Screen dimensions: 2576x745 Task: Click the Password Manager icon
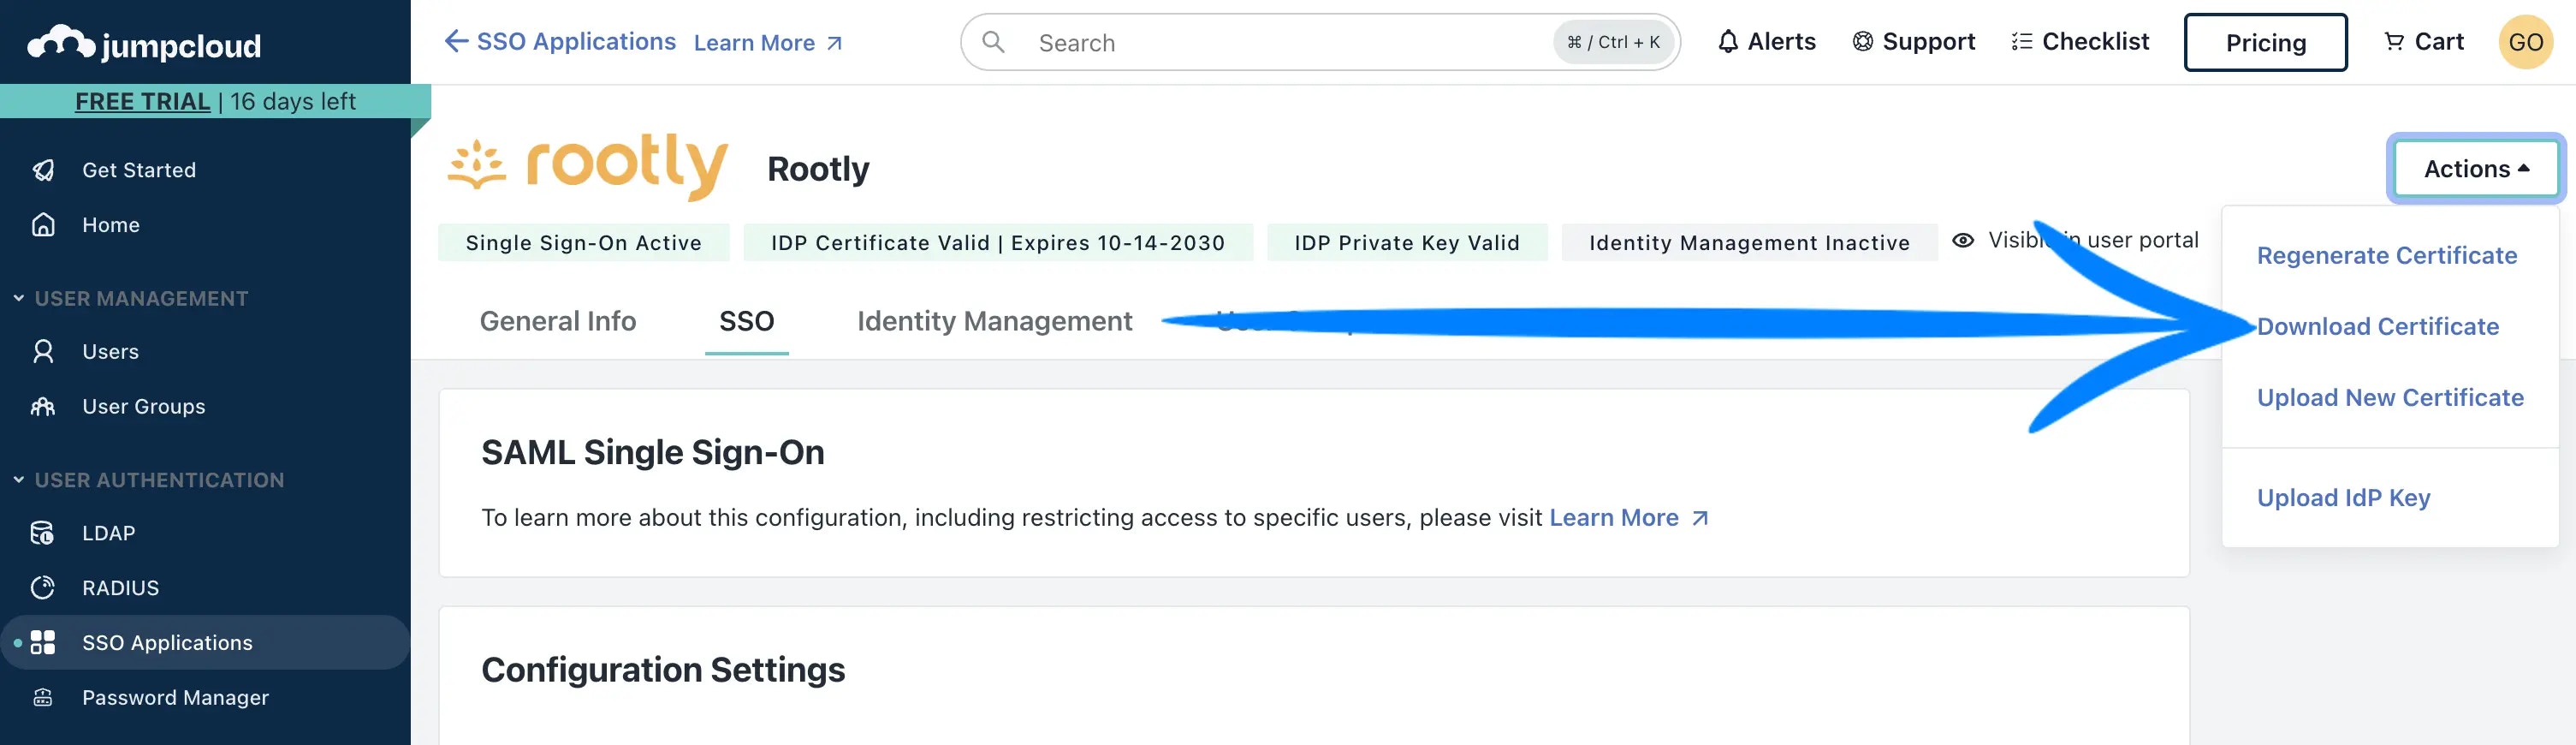tap(43, 698)
